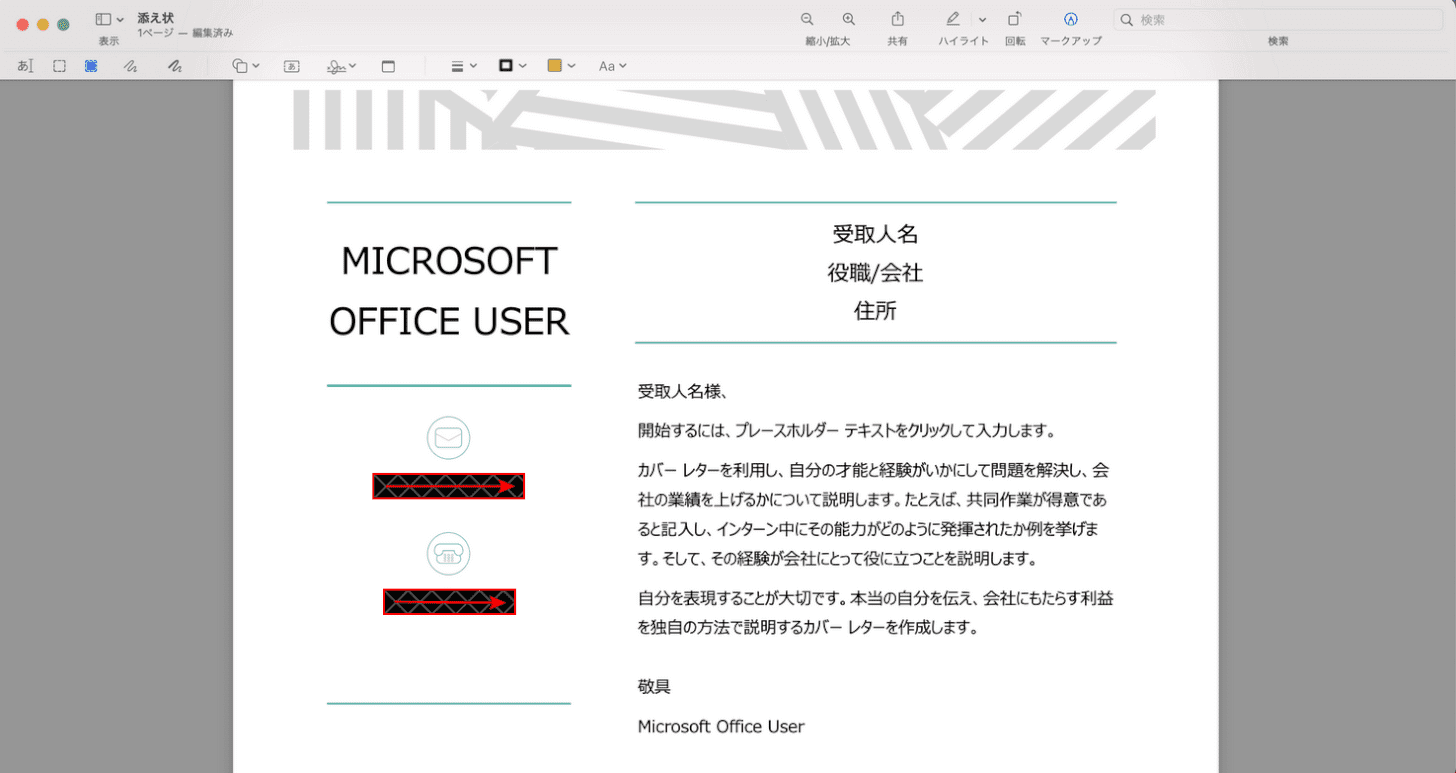Open the border color dropdown
The height and width of the screenshot is (773, 1456).
click(x=512, y=66)
